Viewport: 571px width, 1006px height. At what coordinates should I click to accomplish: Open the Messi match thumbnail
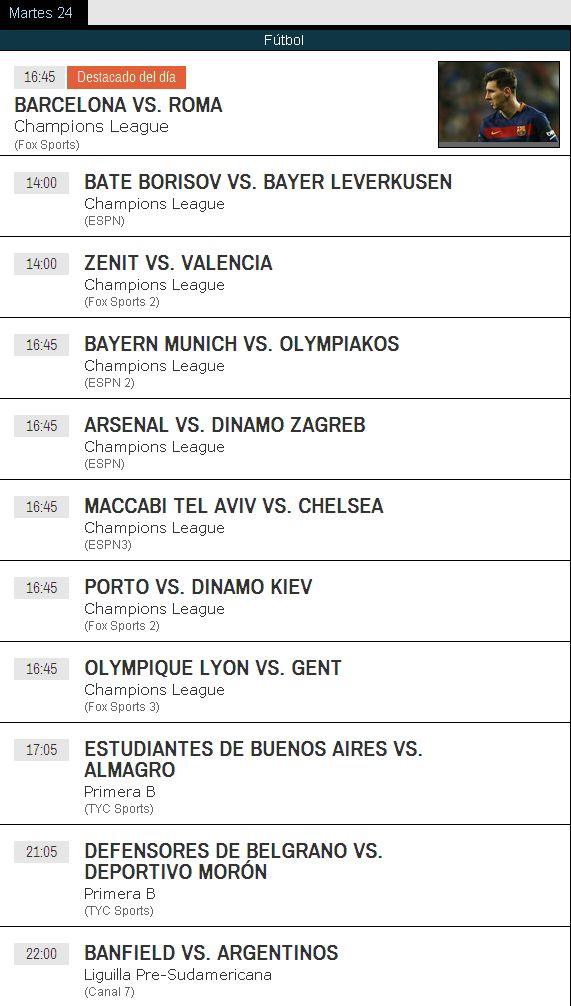coord(499,104)
